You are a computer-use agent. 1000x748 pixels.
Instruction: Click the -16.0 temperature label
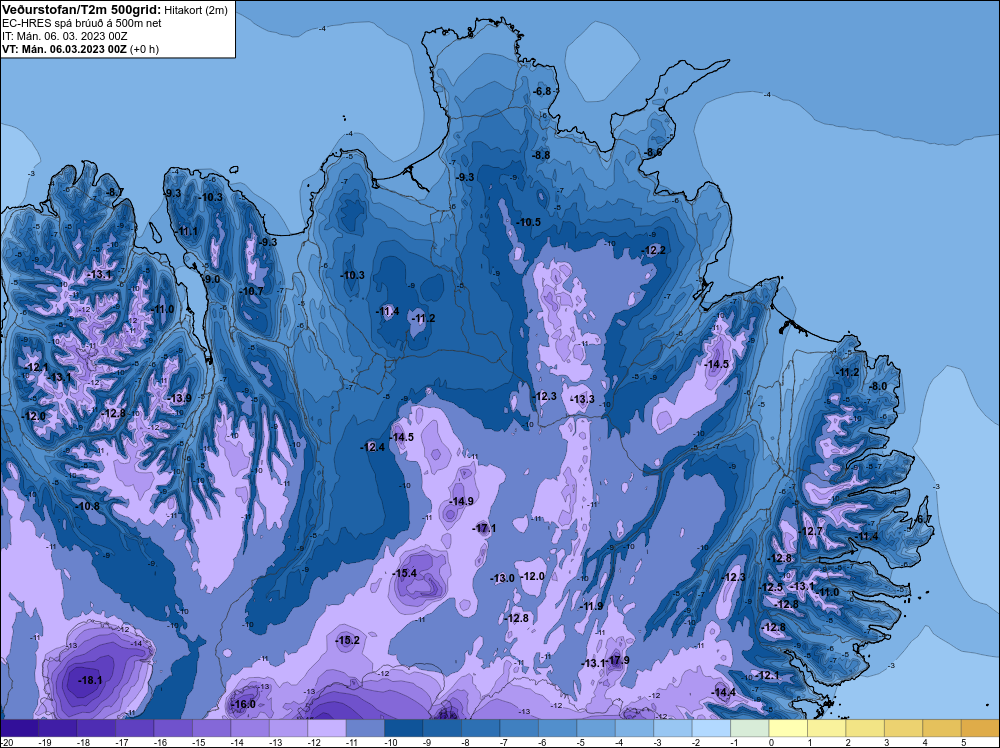tap(243, 705)
